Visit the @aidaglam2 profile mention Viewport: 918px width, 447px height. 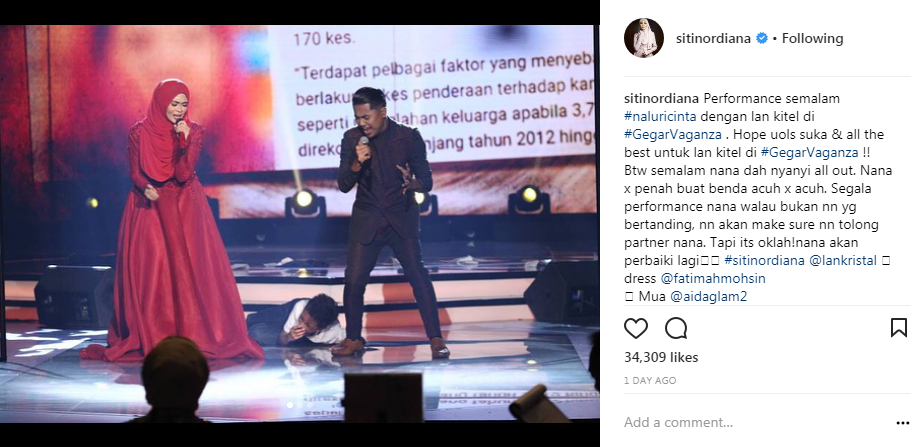[708, 297]
